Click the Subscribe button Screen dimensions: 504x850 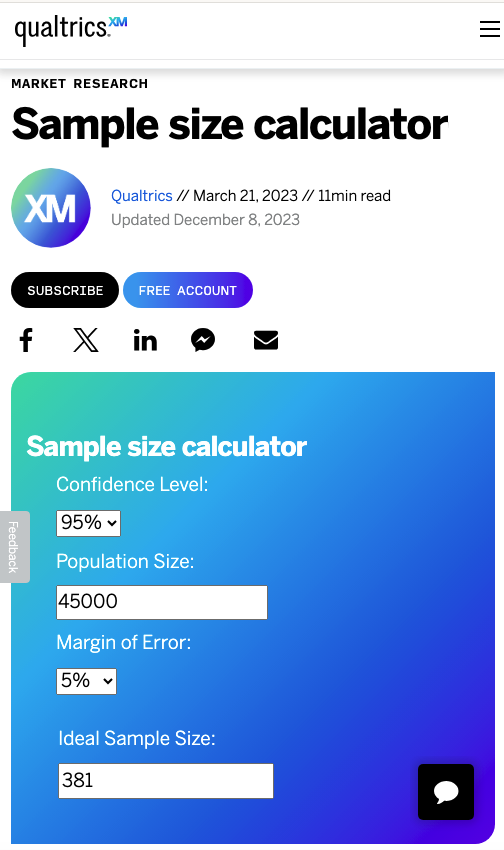[65, 290]
